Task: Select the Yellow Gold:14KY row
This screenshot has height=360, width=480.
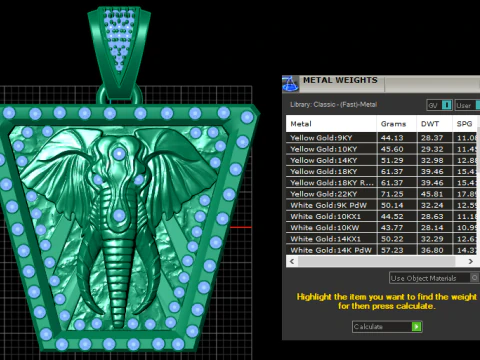Action: [x=382, y=160]
